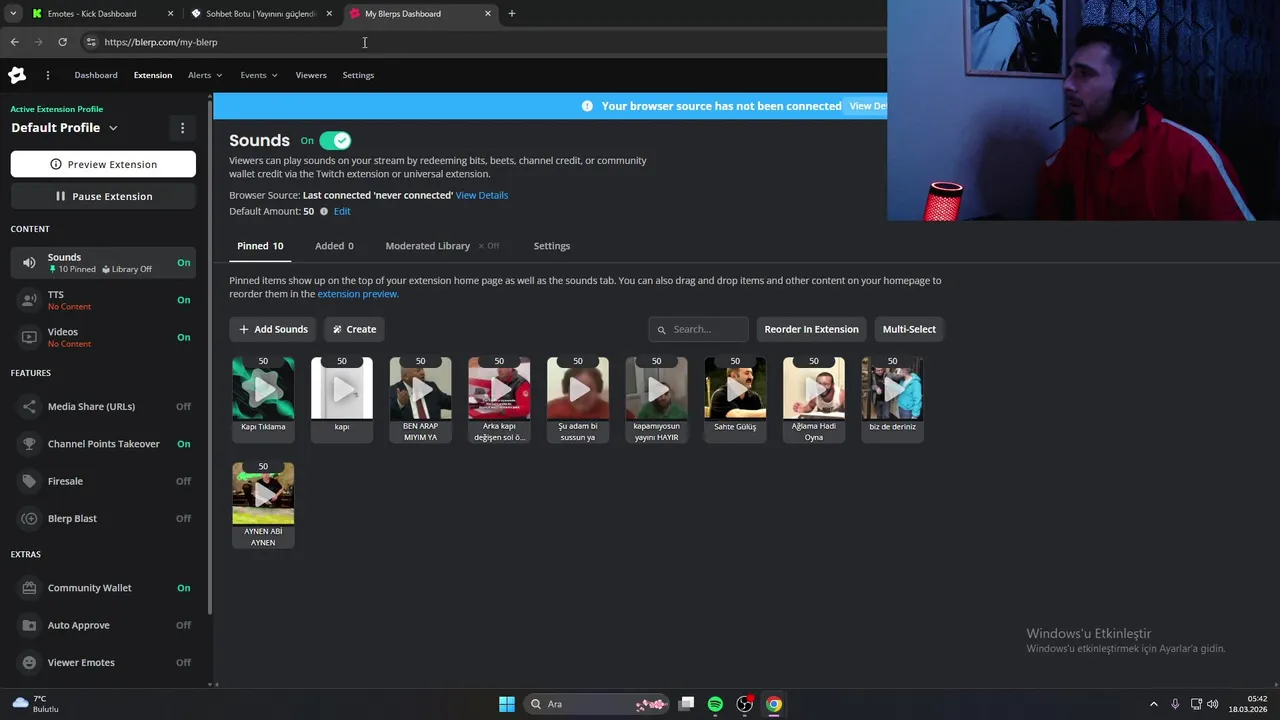Open the browser tab search dropdown
This screenshot has width=1280, height=720.
13,14
